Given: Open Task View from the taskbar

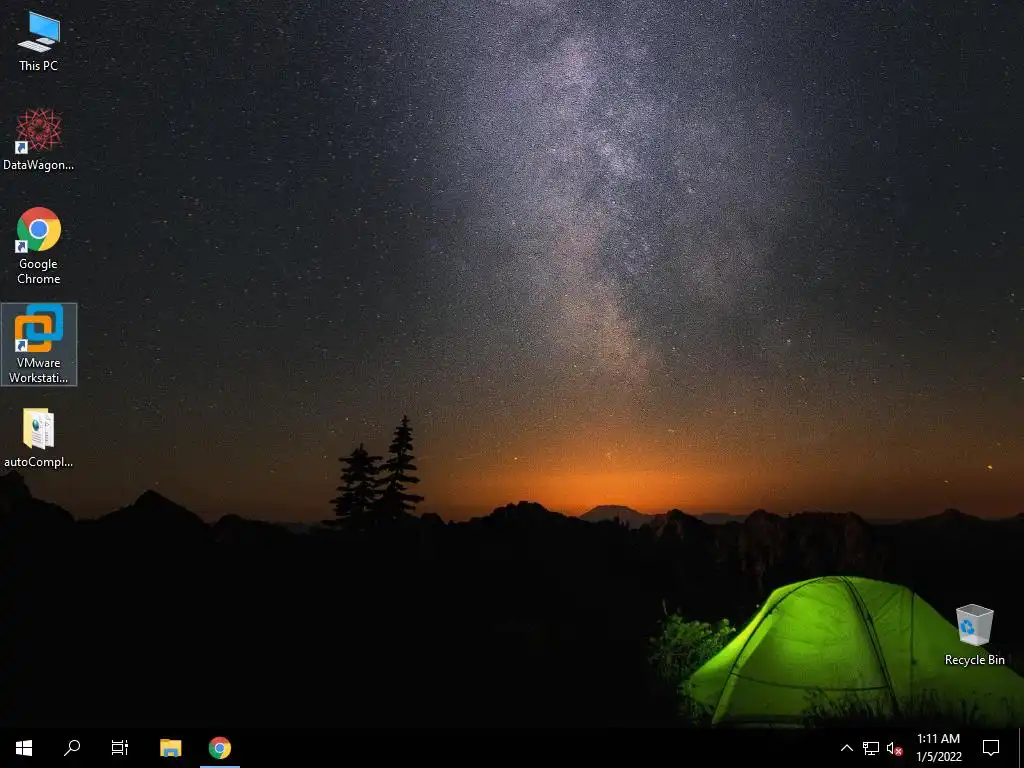Looking at the screenshot, I should pos(120,748).
